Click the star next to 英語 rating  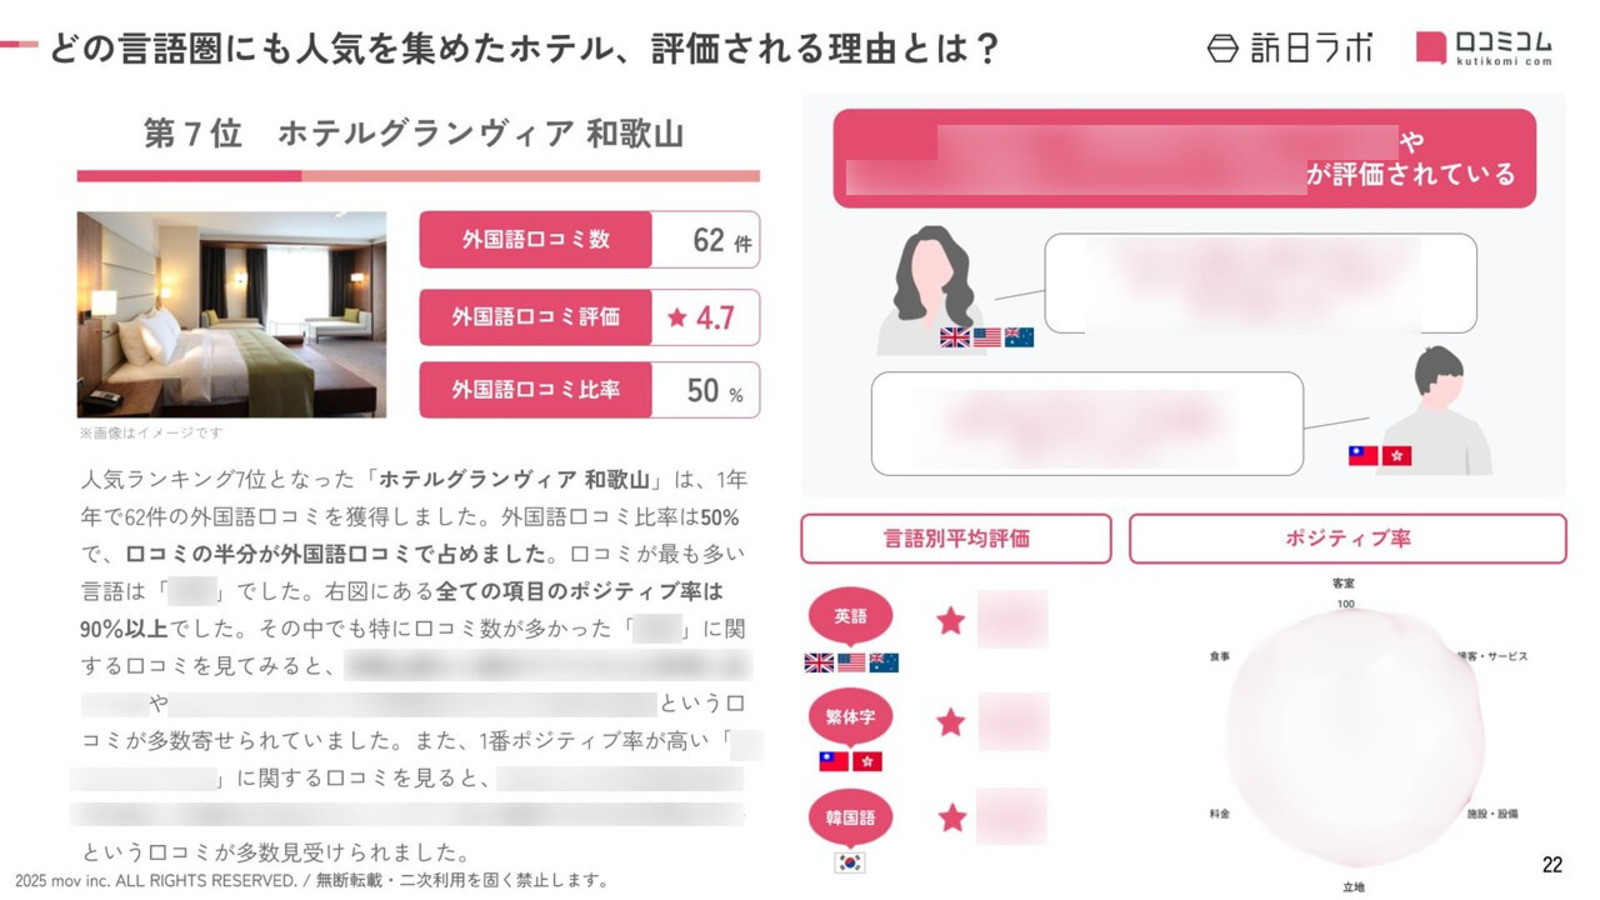pyautogui.click(x=951, y=621)
